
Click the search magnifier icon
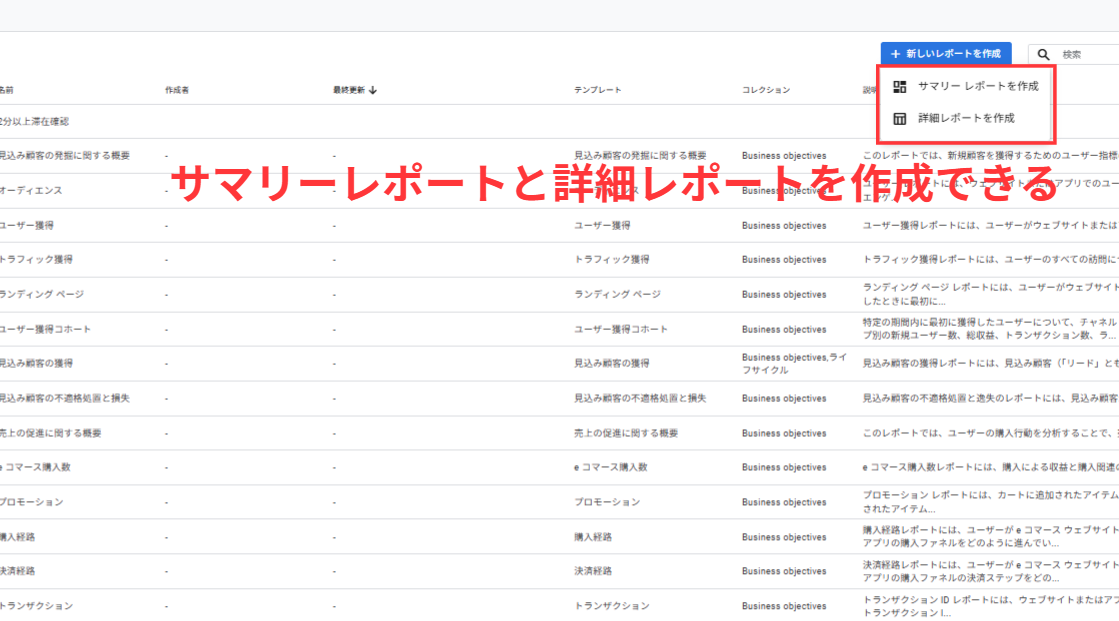[1044, 55]
